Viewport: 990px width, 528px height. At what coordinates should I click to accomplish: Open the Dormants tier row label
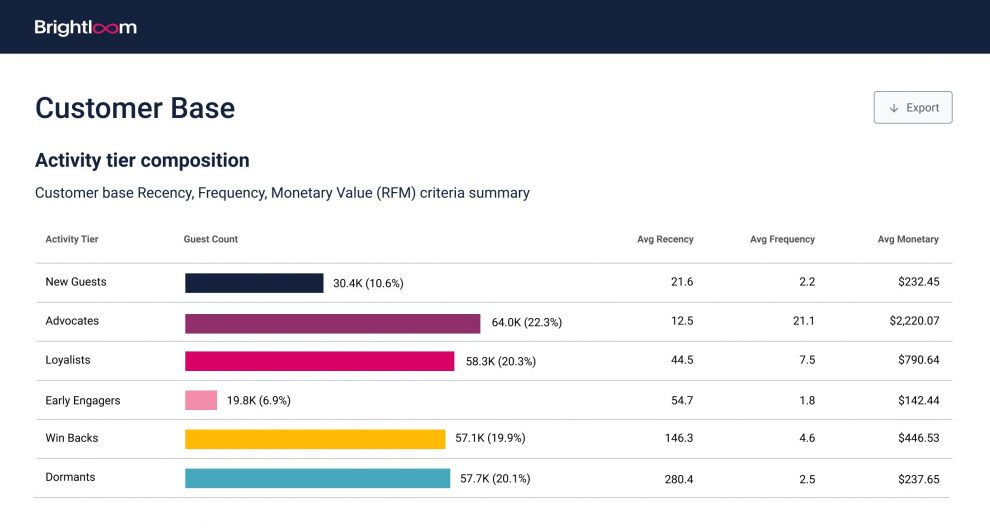[70, 477]
